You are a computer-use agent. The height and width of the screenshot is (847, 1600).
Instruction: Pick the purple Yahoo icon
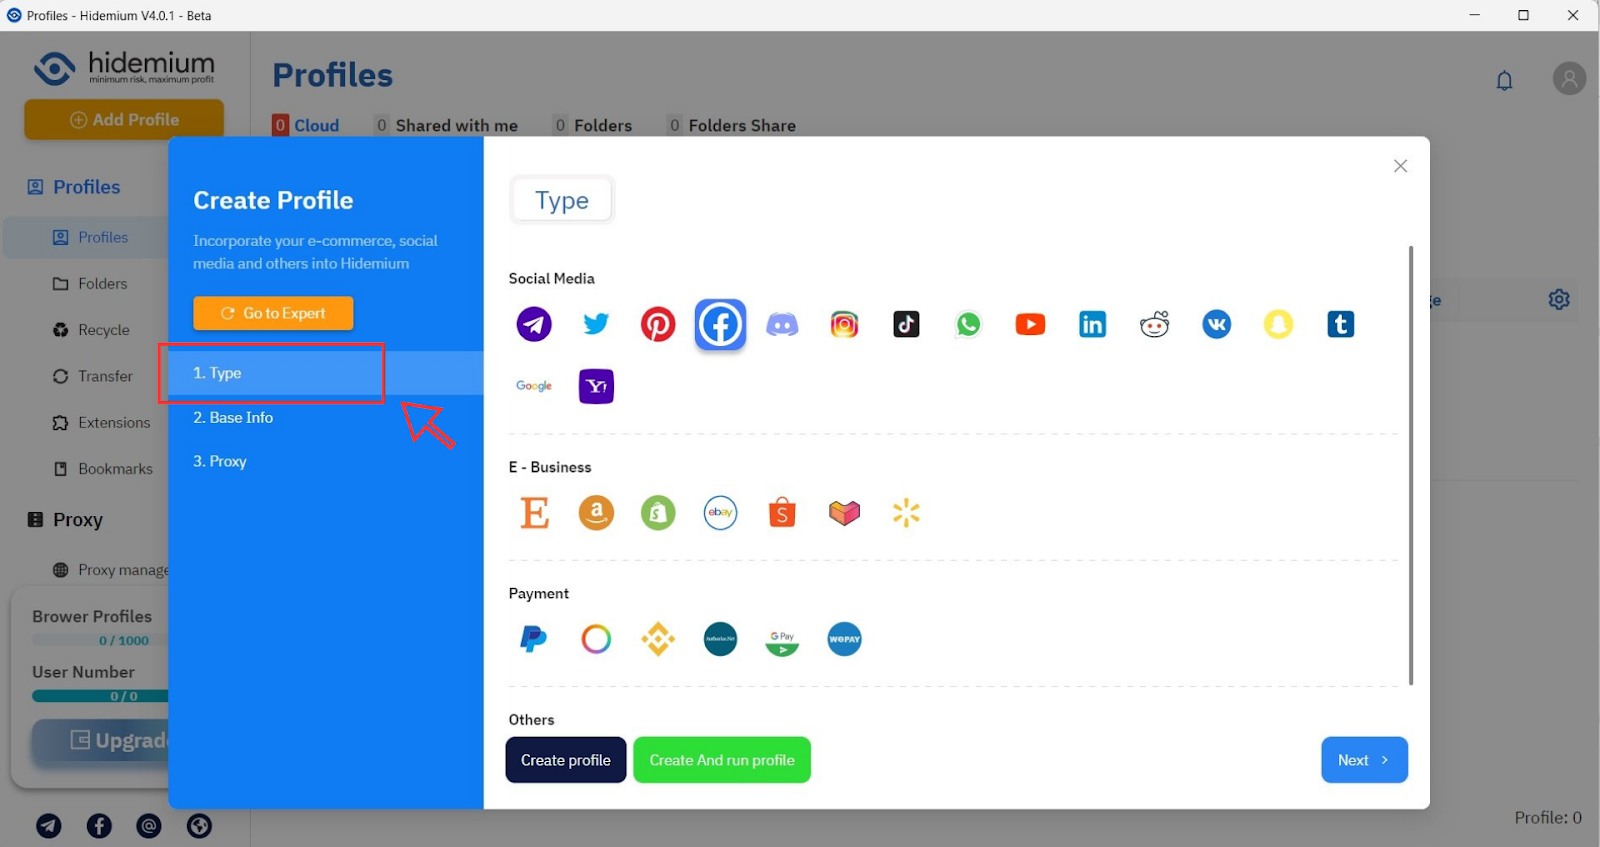click(596, 386)
